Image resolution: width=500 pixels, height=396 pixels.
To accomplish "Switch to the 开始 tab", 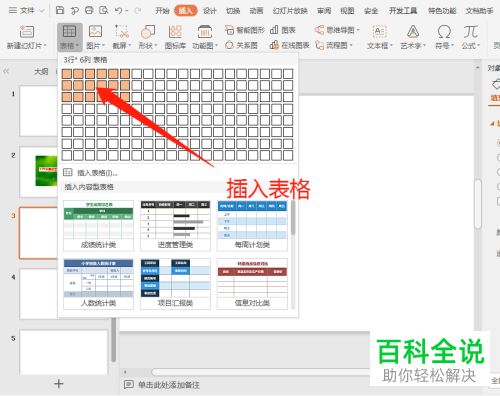I will 162,11.
